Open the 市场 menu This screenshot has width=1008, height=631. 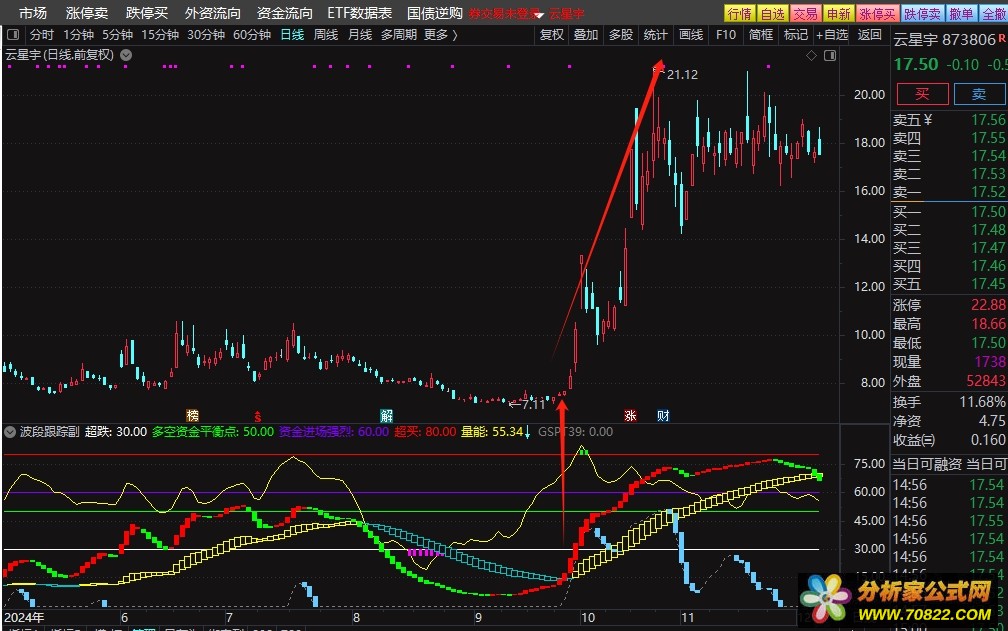(33, 13)
